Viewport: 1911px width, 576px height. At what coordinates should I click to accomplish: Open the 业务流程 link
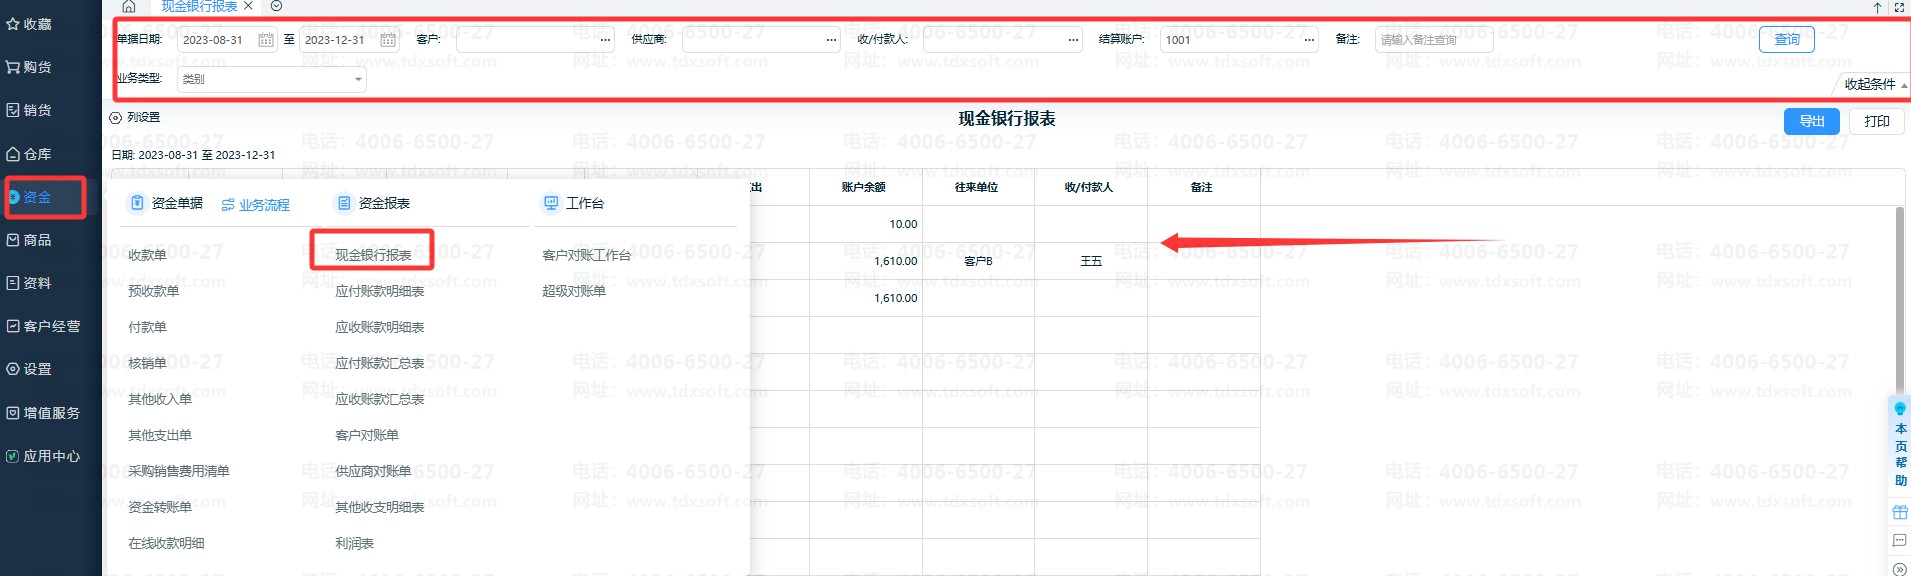(256, 205)
